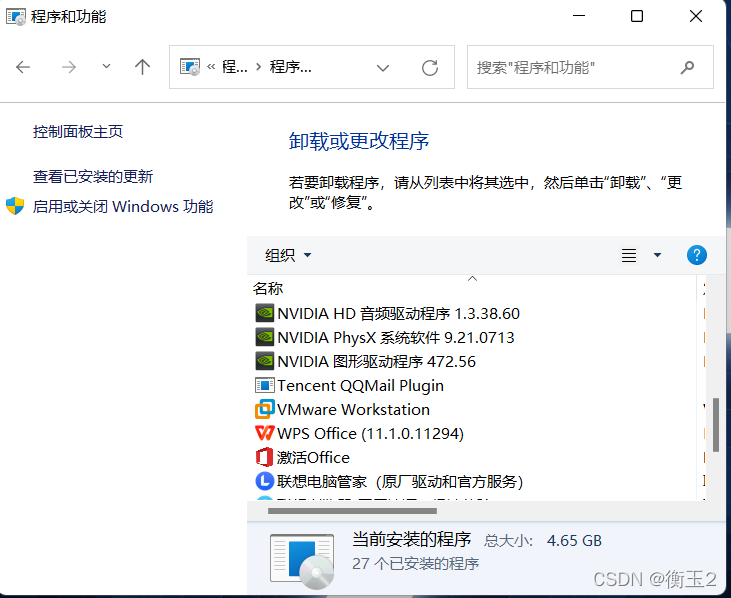Image resolution: width=731 pixels, height=598 pixels.
Task: Click the search box for 程序和功能
Action: (x=590, y=67)
